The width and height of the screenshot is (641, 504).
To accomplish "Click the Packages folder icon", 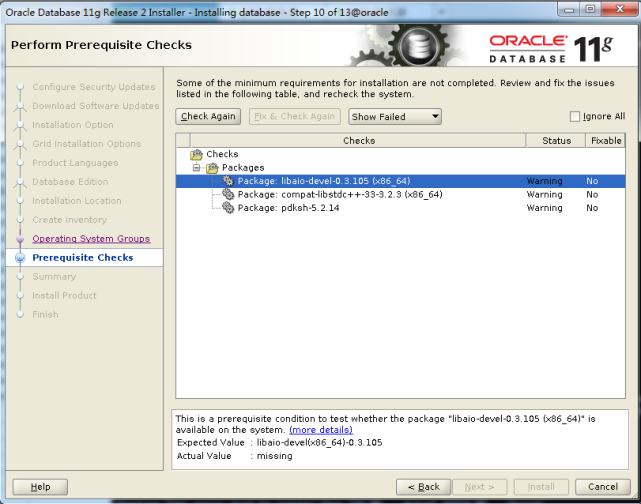I will tap(212, 168).
